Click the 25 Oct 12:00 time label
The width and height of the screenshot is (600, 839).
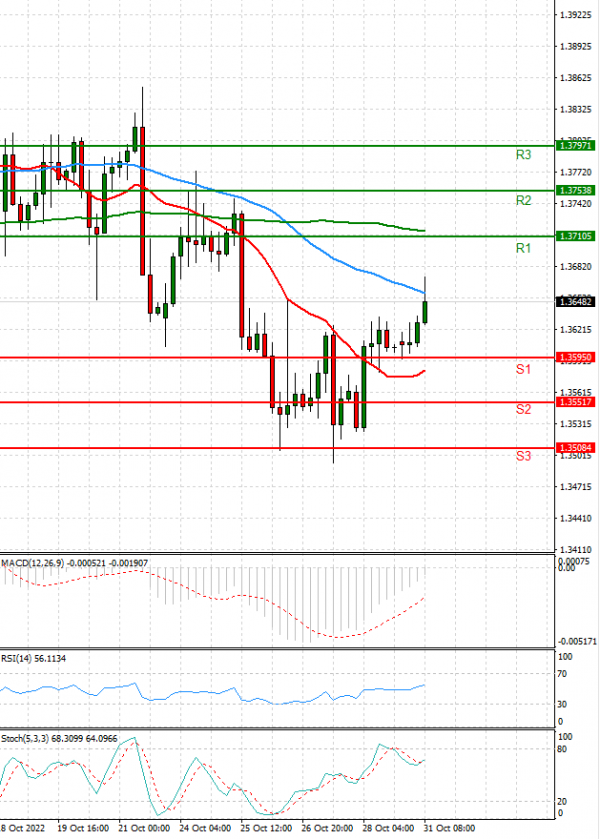tap(266, 828)
